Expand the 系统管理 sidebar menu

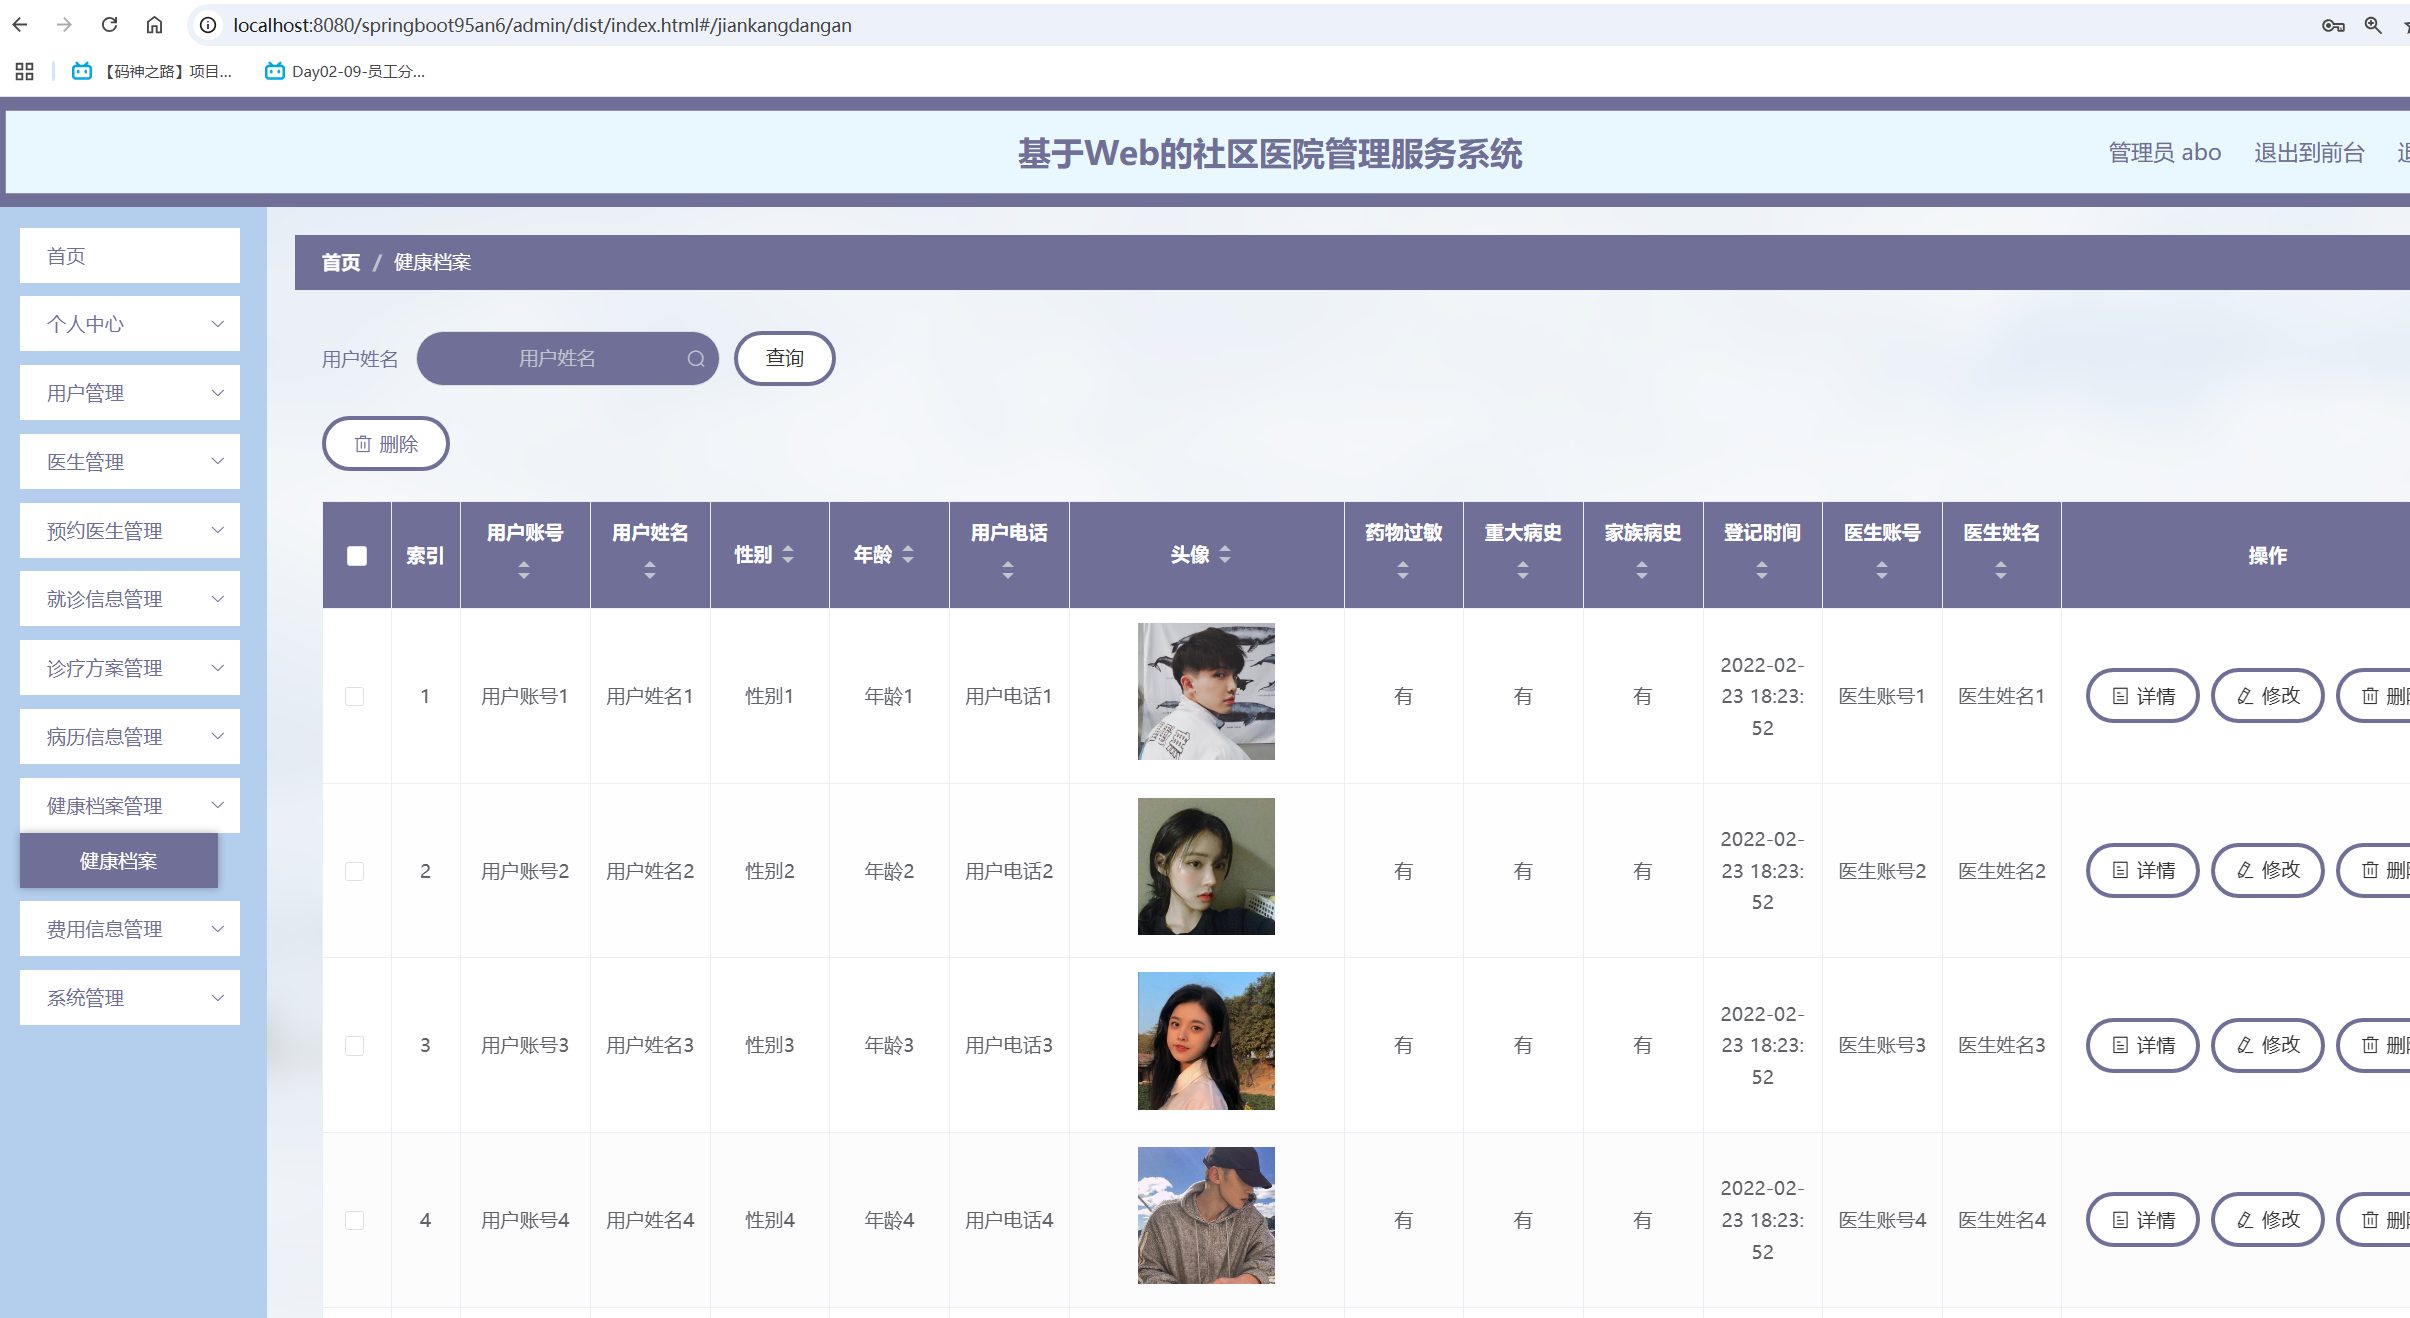click(130, 998)
